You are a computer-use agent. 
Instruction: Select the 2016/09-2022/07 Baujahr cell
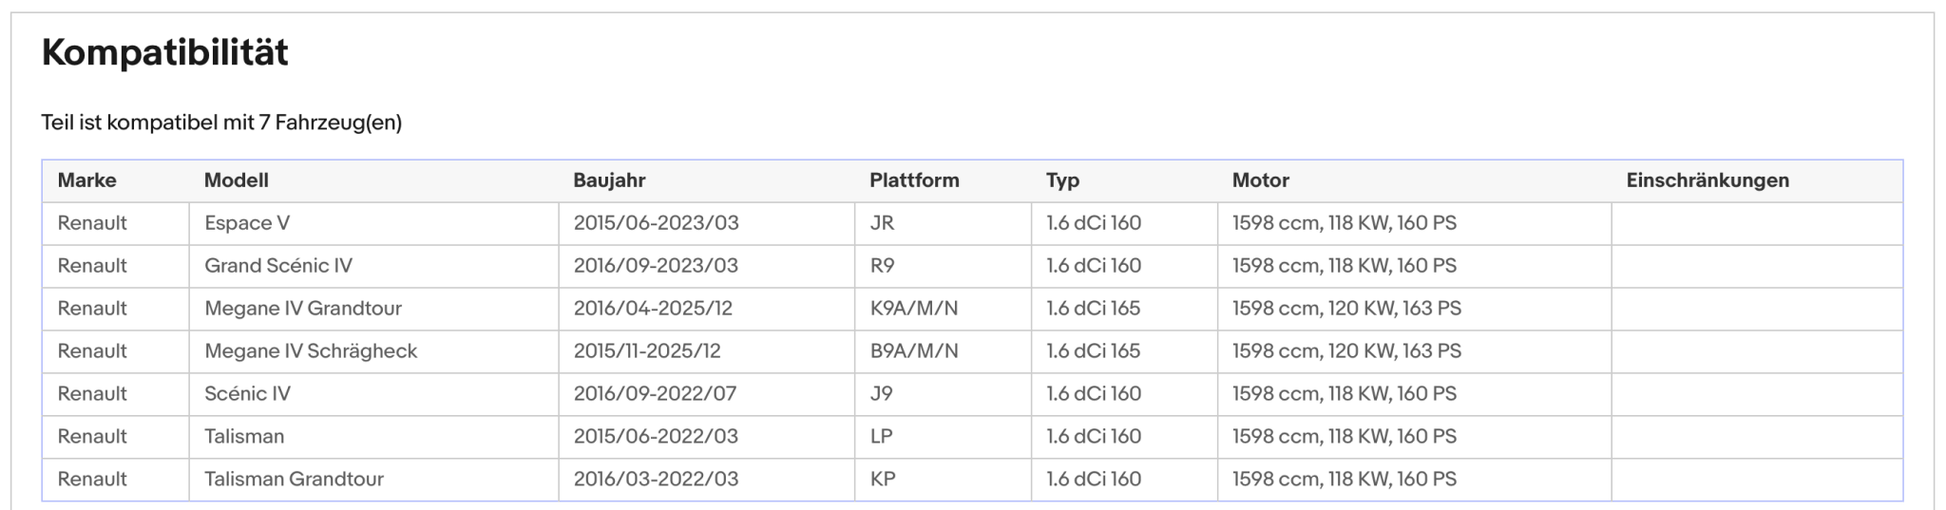[655, 394]
